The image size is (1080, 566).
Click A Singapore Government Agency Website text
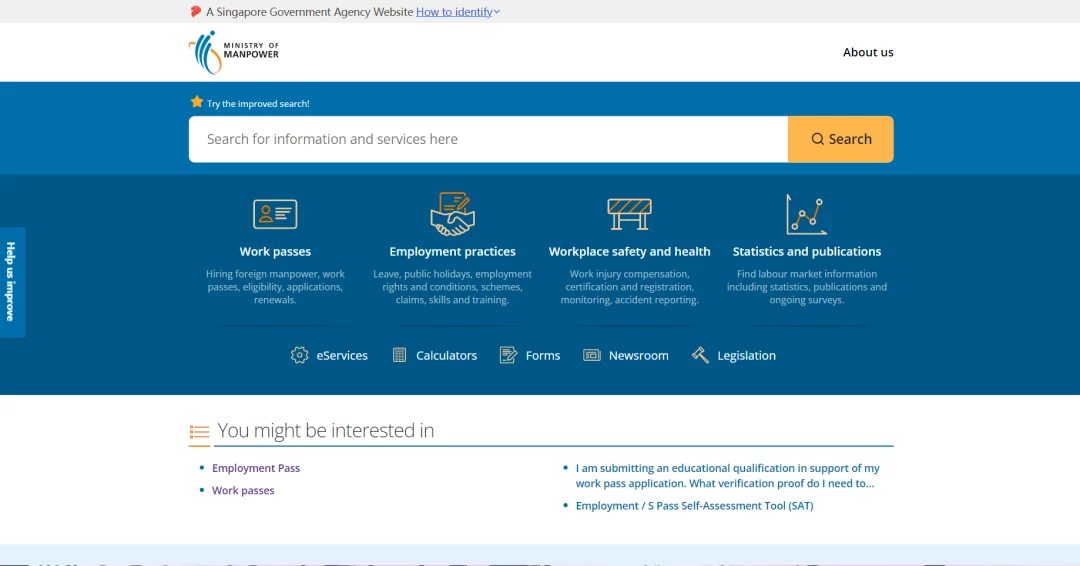[309, 12]
